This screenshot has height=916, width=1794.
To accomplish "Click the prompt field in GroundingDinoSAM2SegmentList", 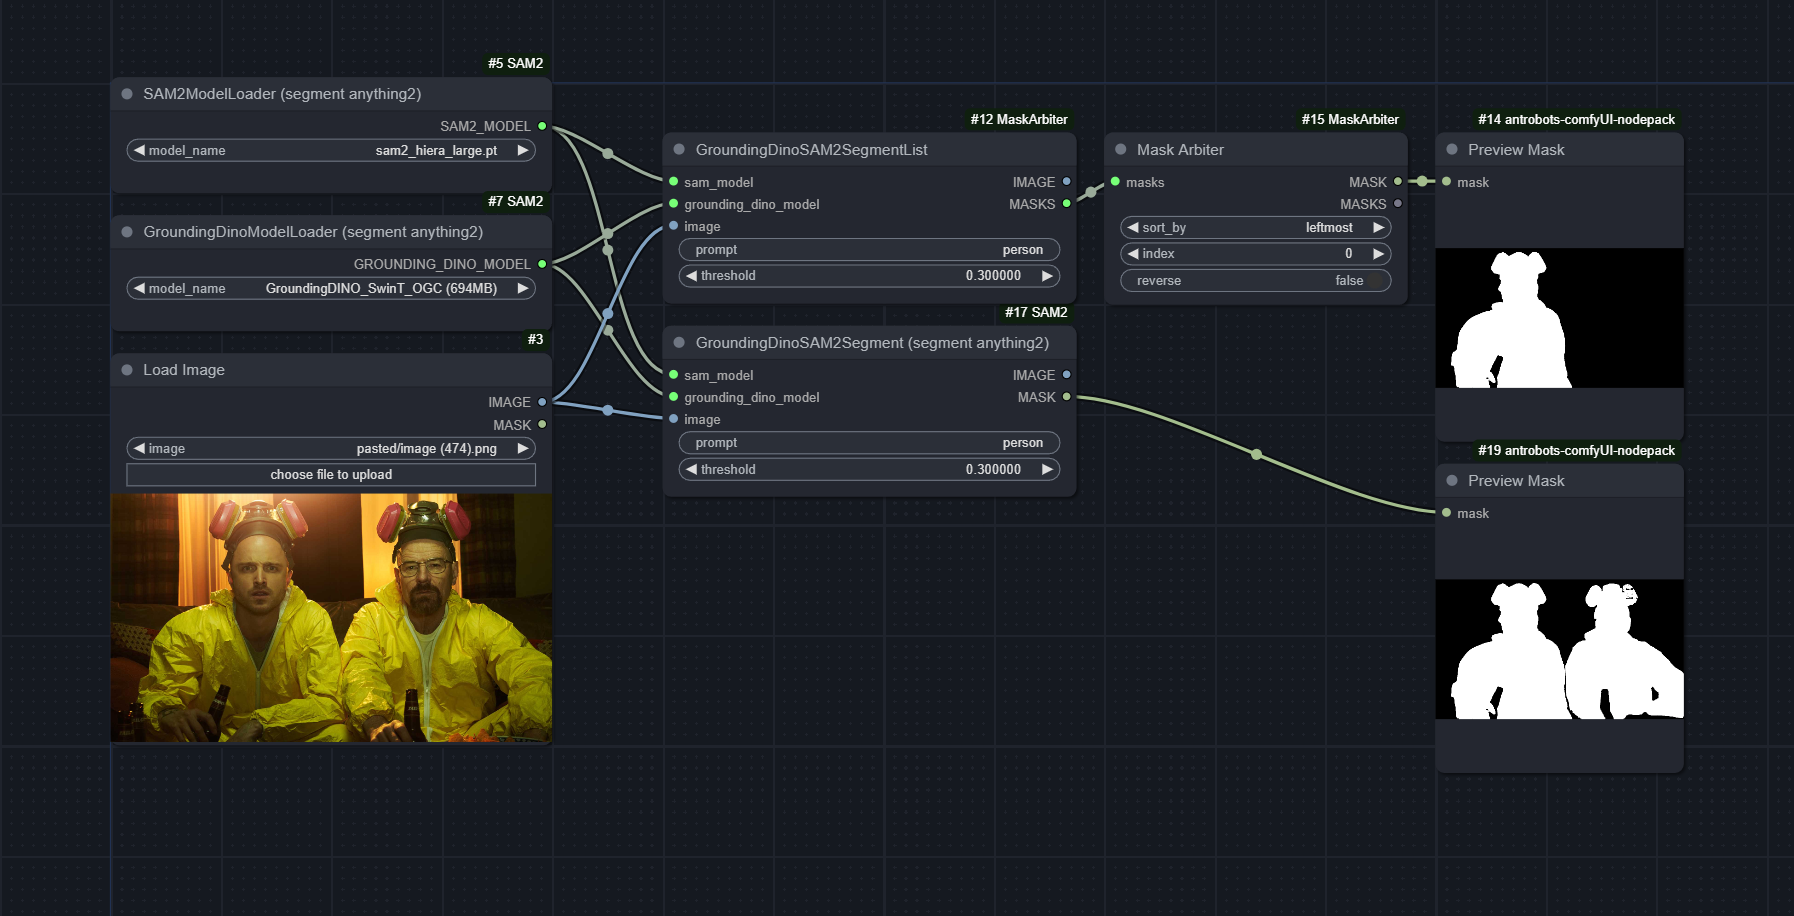I will 869,250.
